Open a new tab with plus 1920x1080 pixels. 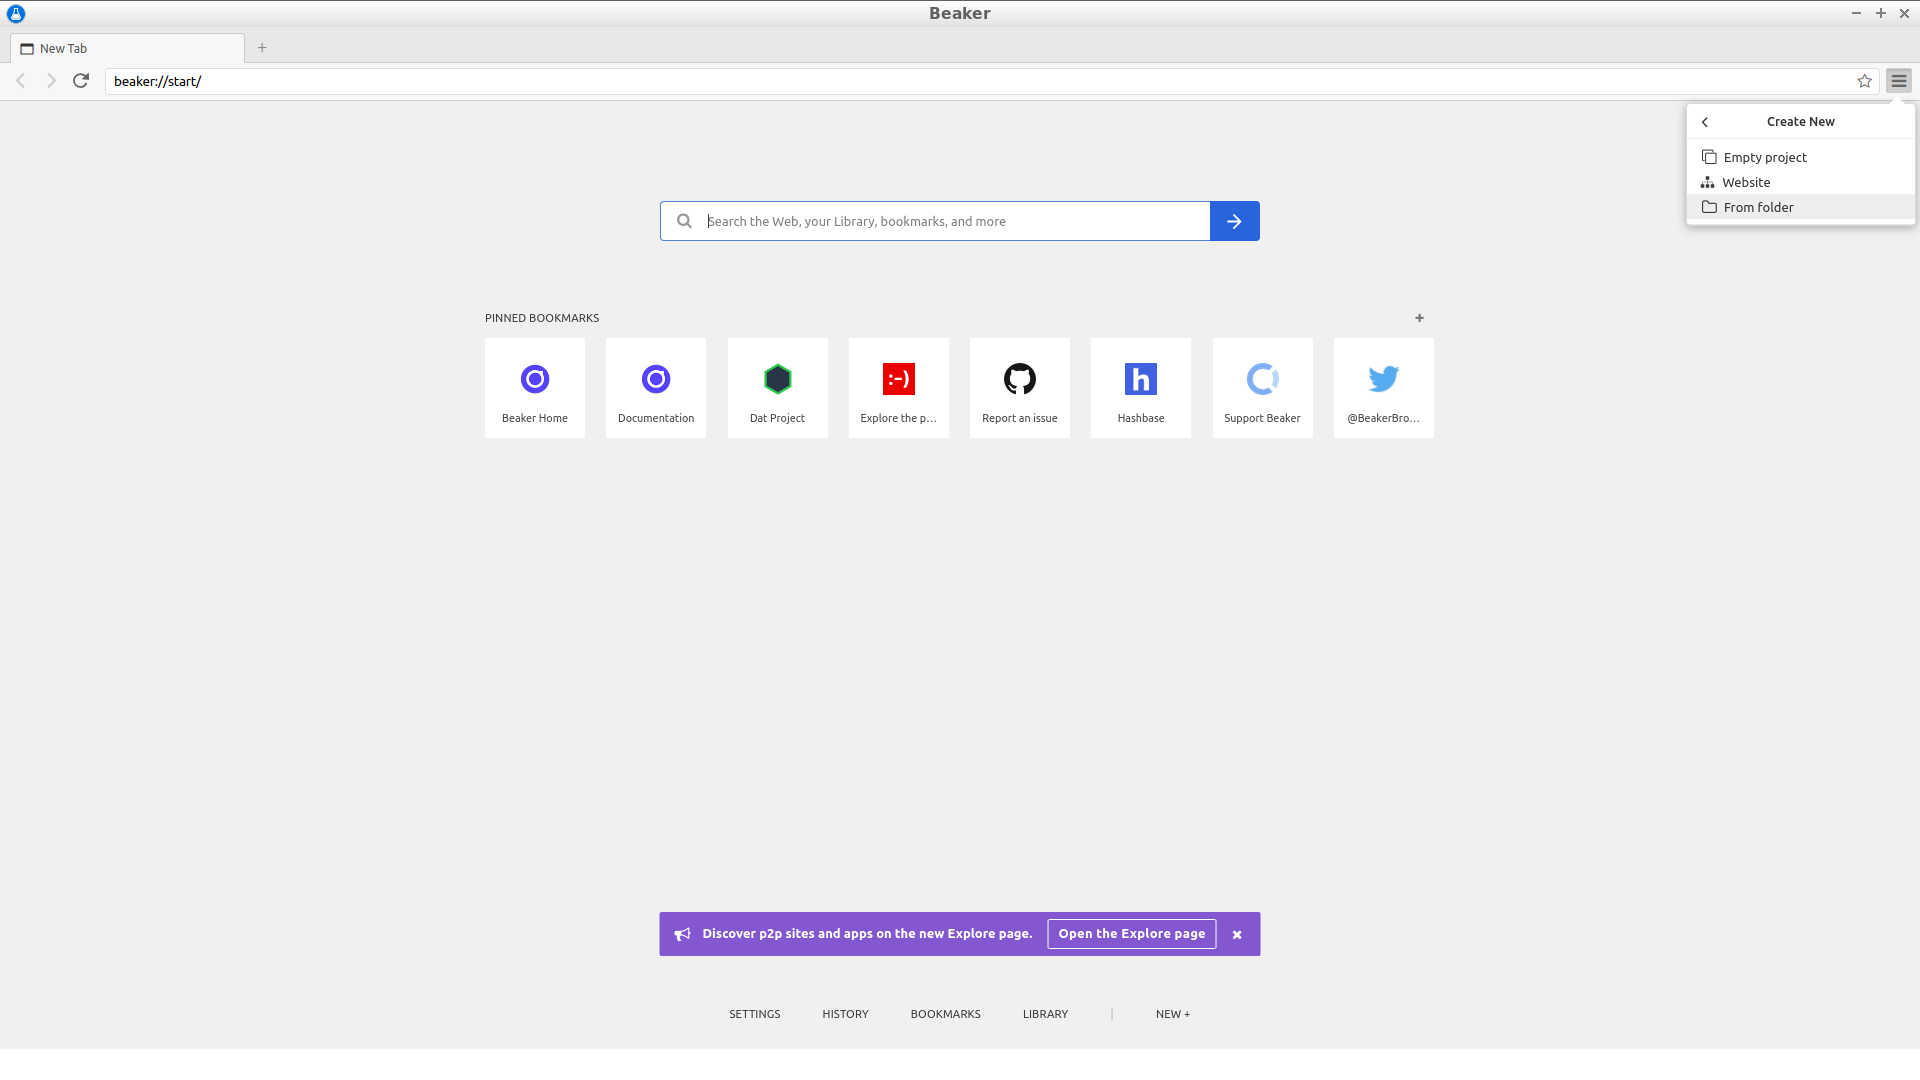click(262, 48)
